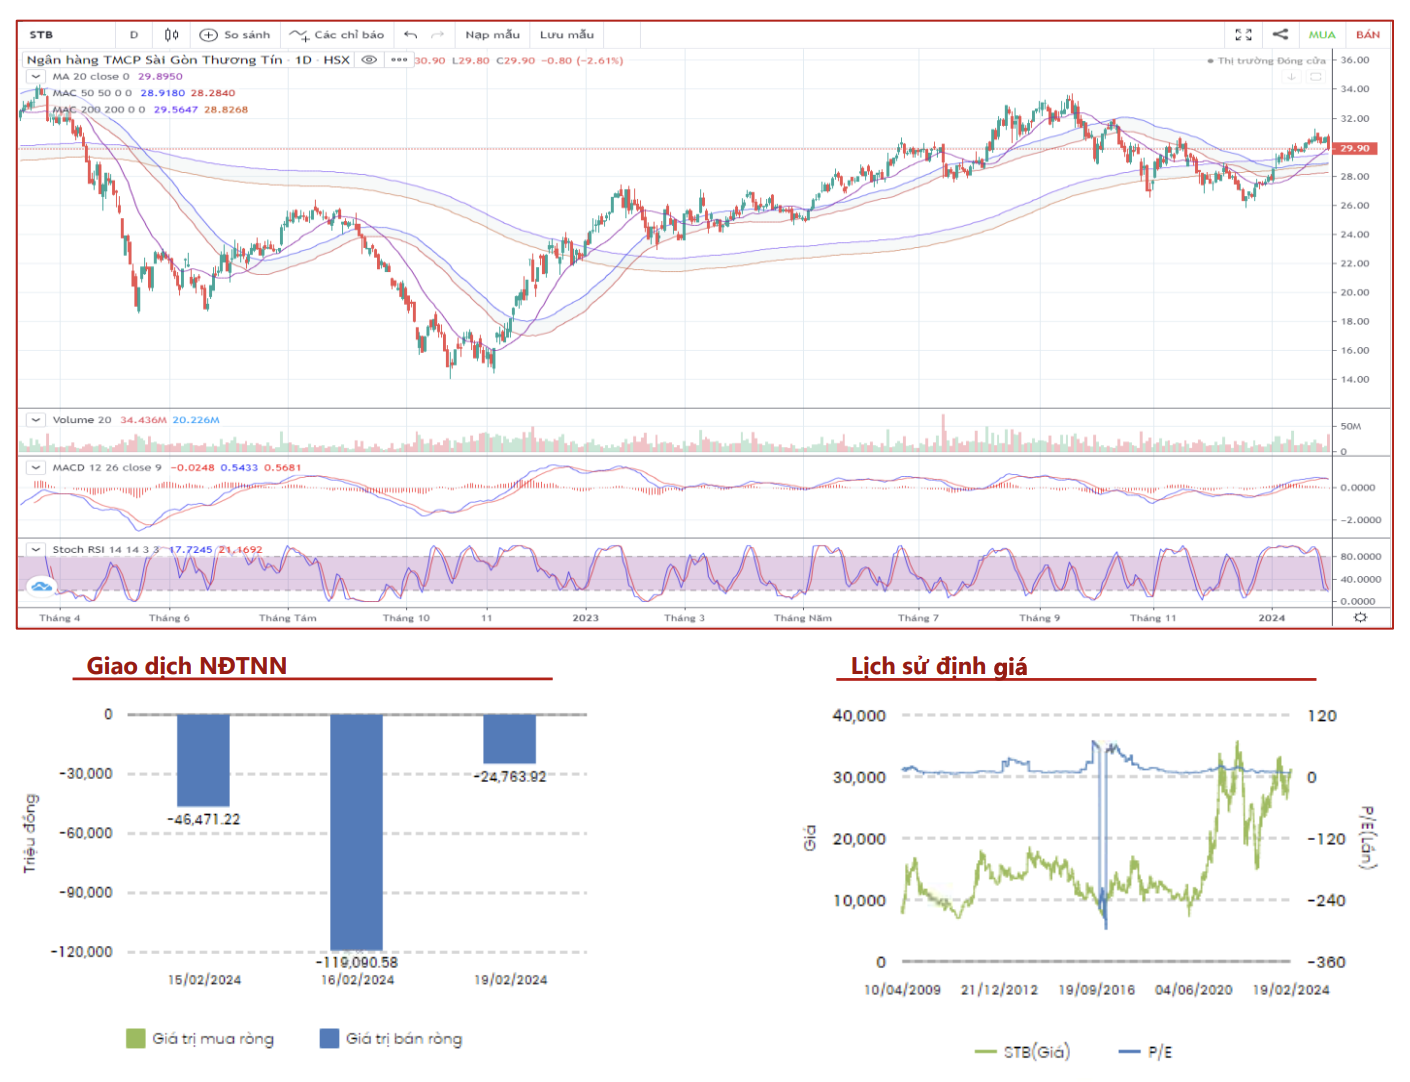
Task: Collapse the MACD pane legend chevron
Action: point(36,467)
